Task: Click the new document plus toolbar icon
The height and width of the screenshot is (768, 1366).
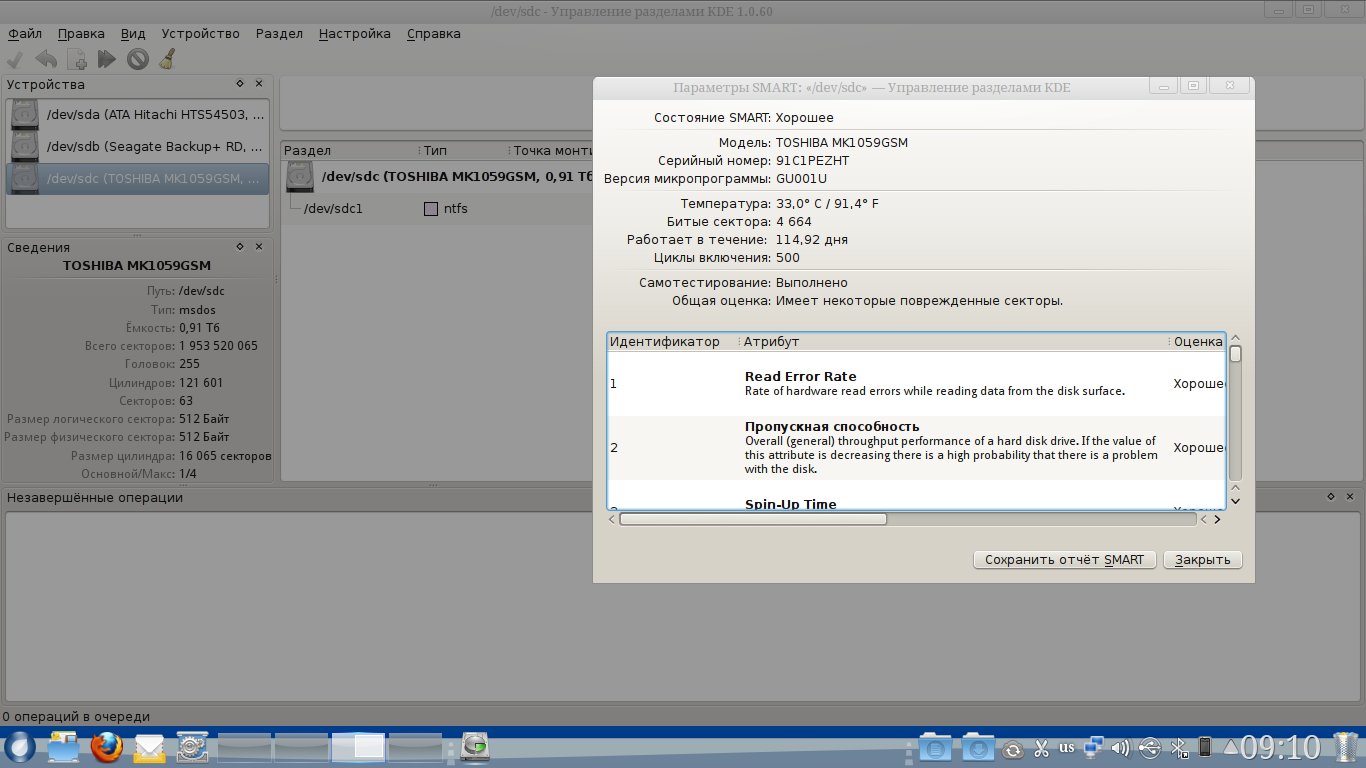Action: point(76,59)
